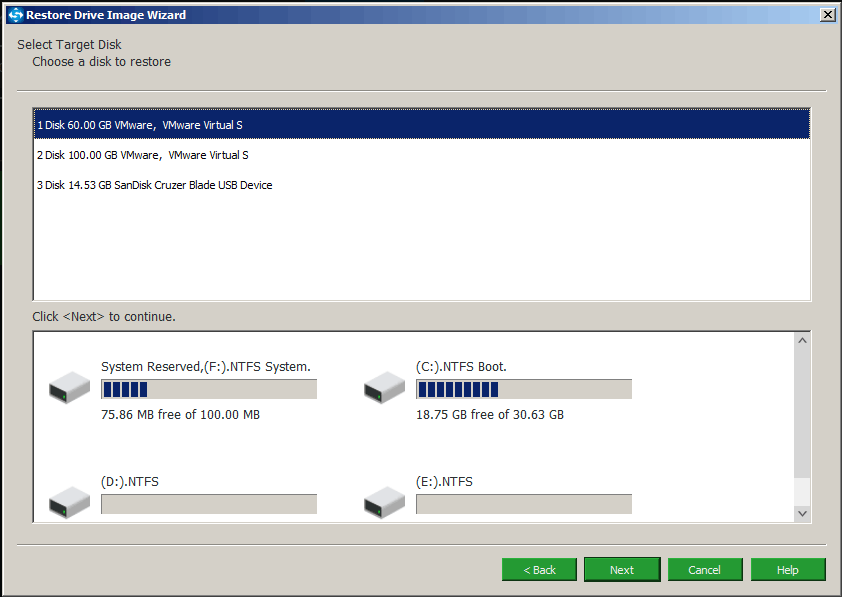Open Help for the wizard

787,570
